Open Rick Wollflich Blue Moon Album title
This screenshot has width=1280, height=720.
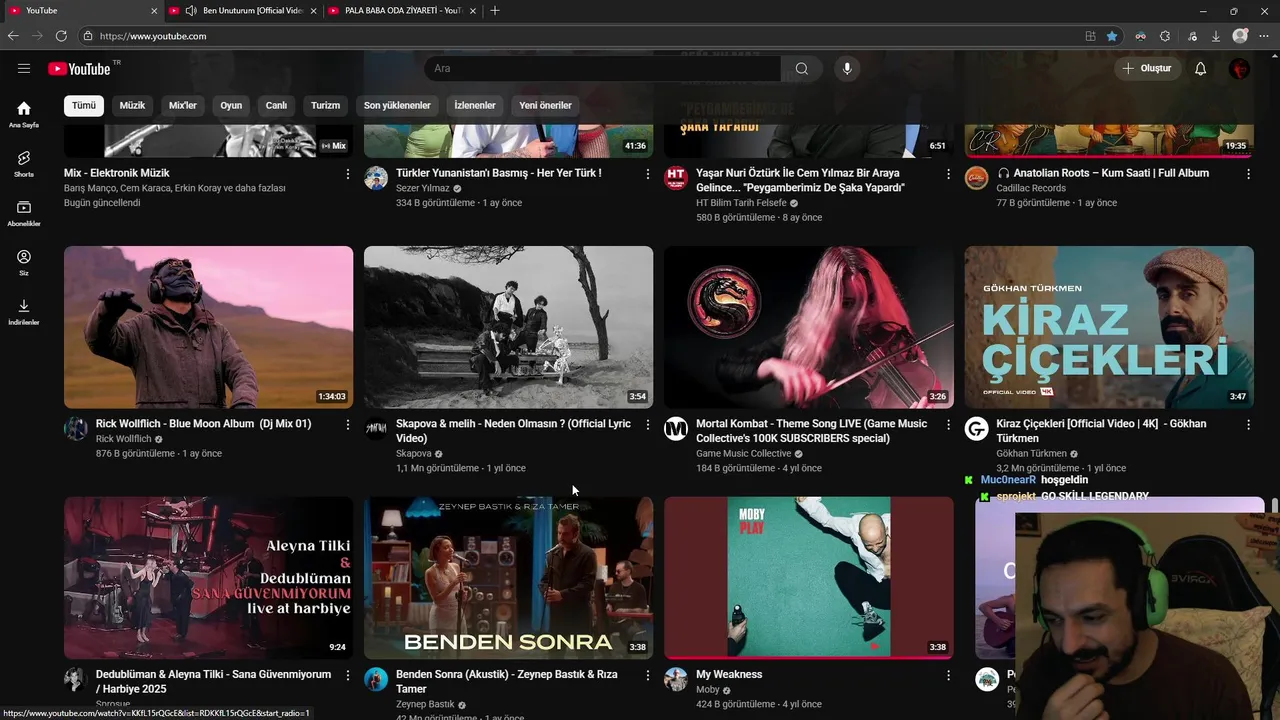[203, 424]
